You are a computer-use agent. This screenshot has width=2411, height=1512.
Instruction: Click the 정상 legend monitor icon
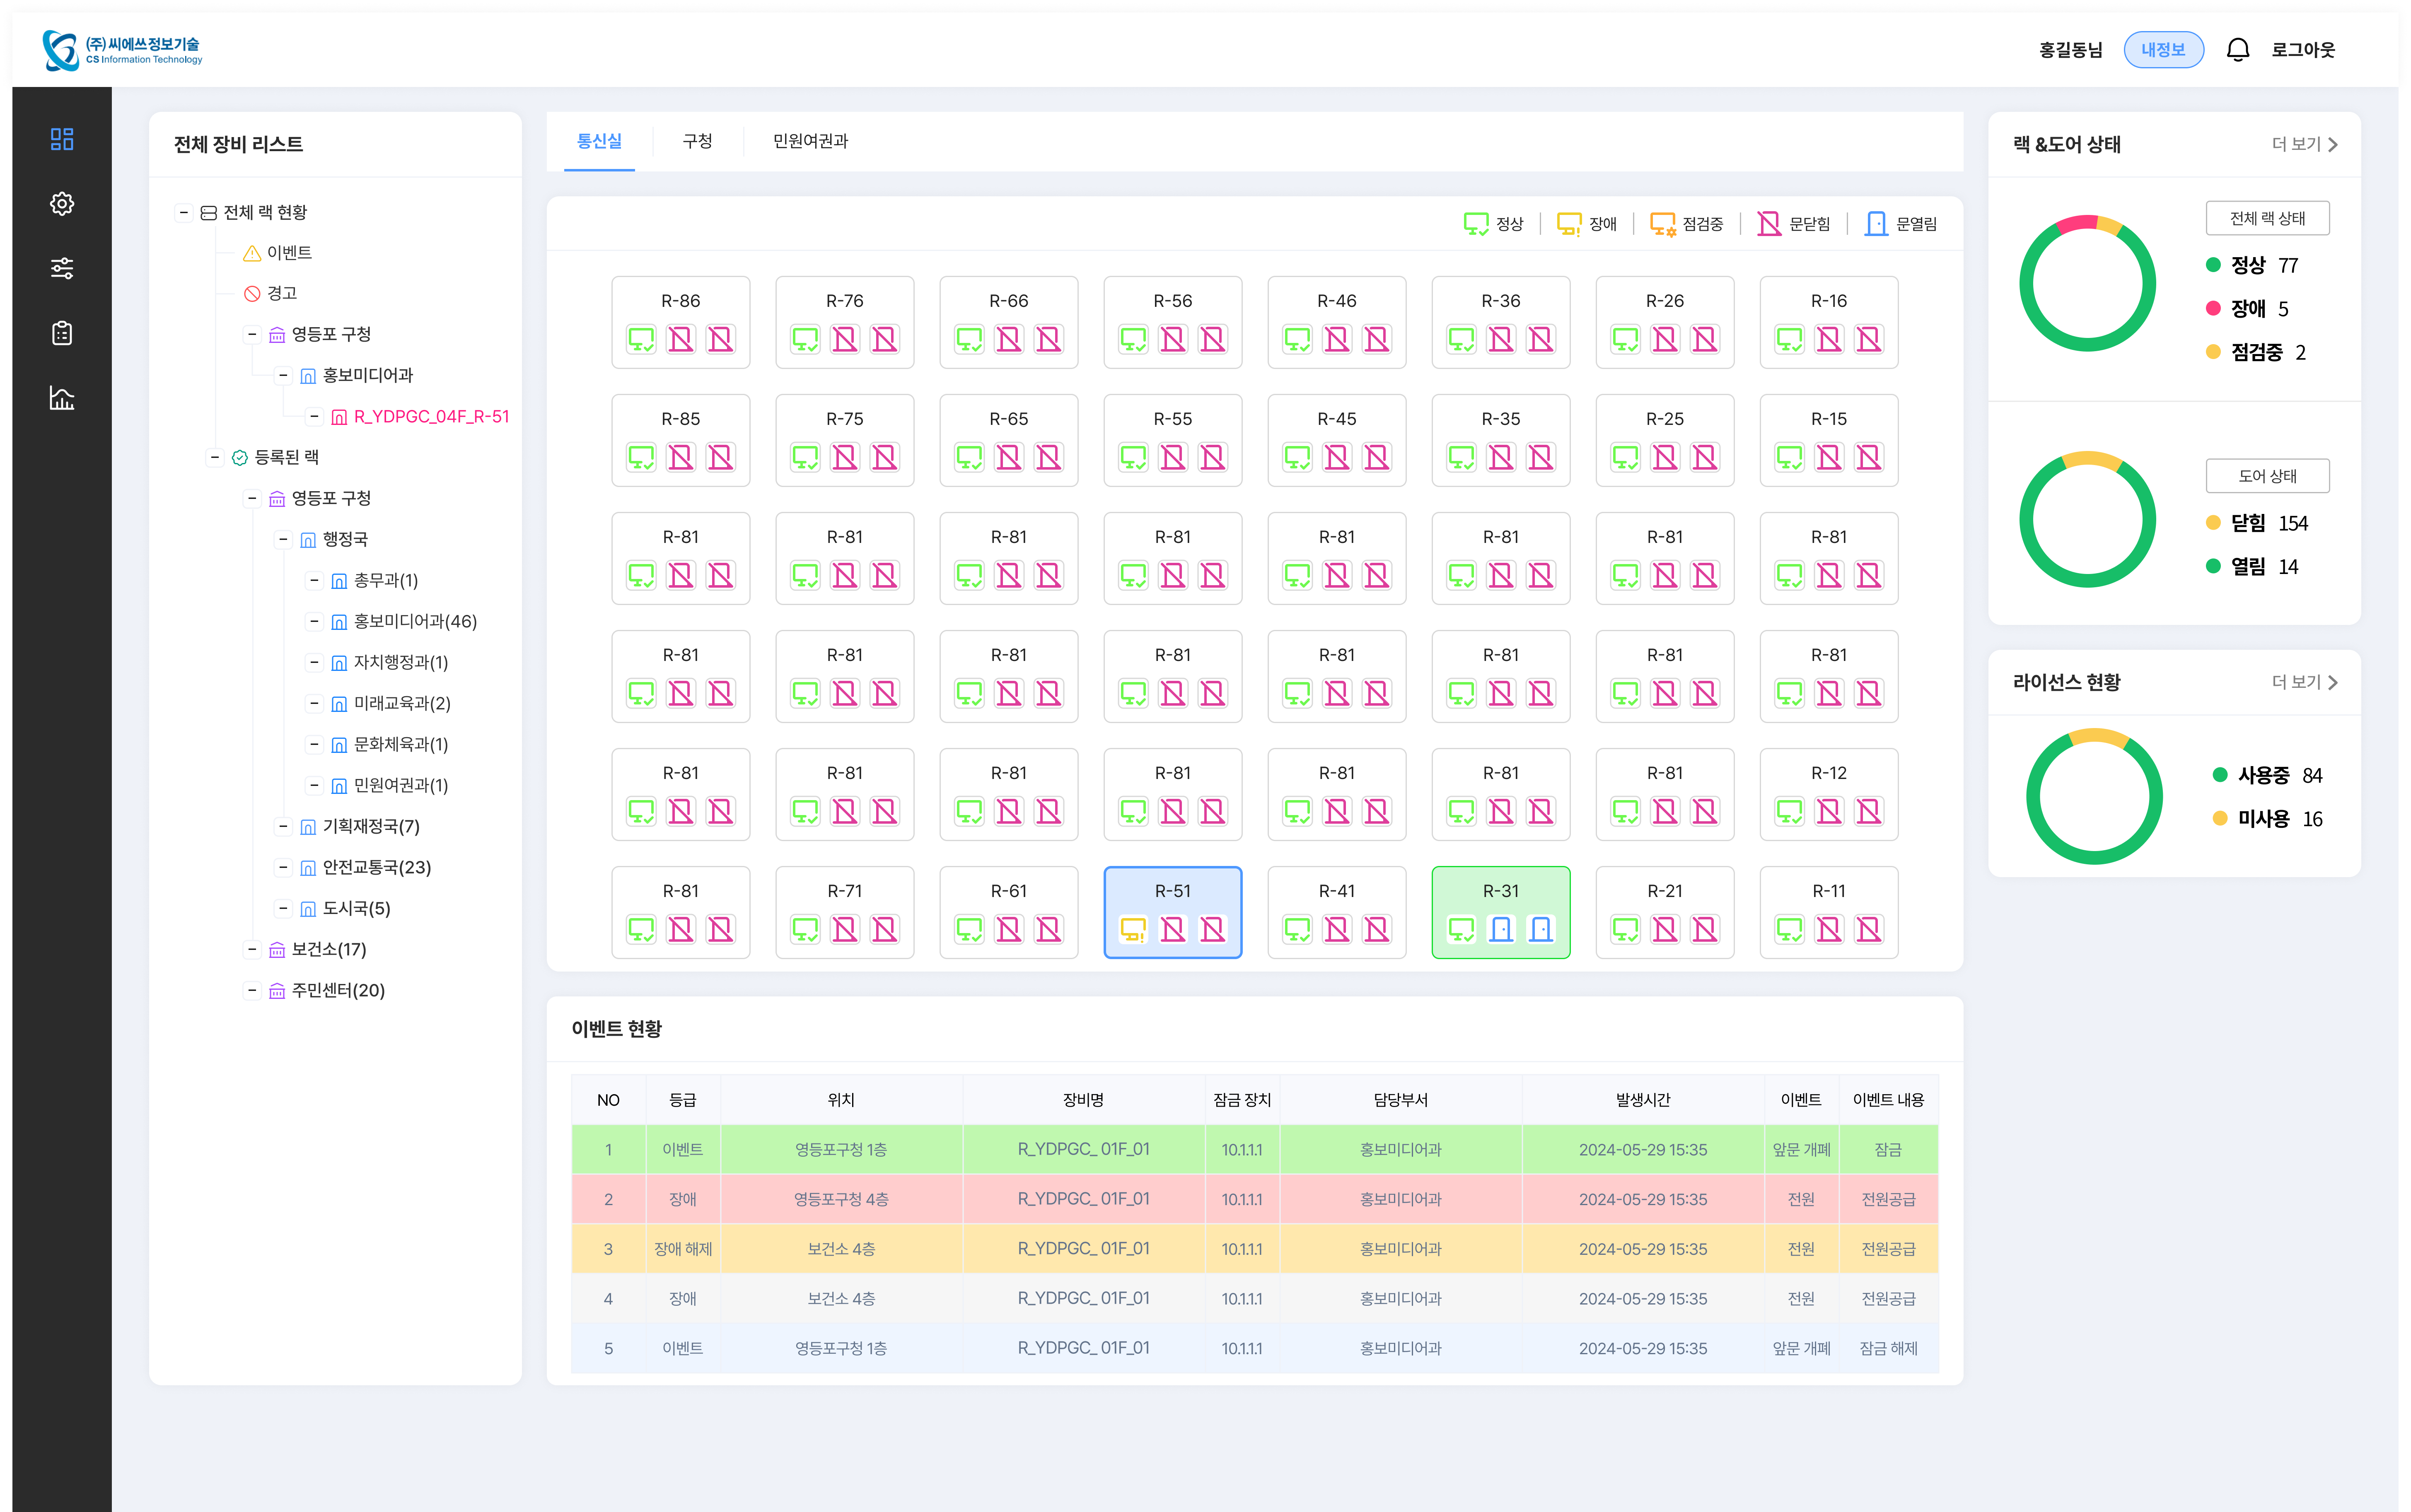tap(1475, 224)
